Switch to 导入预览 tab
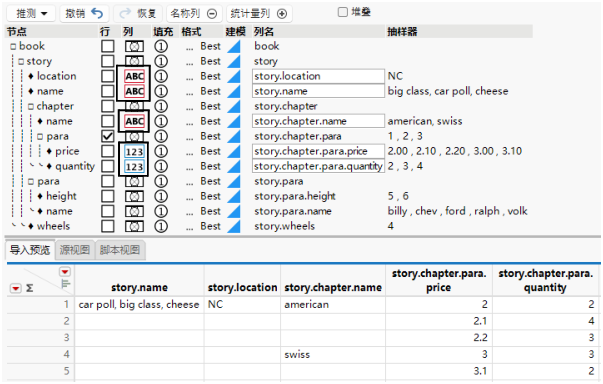 [x=30, y=250]
